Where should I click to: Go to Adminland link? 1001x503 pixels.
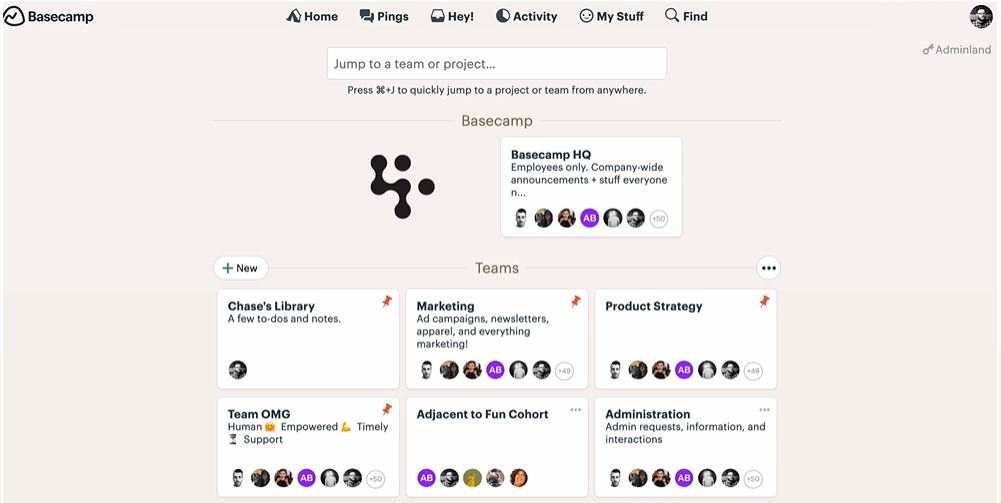957,49
